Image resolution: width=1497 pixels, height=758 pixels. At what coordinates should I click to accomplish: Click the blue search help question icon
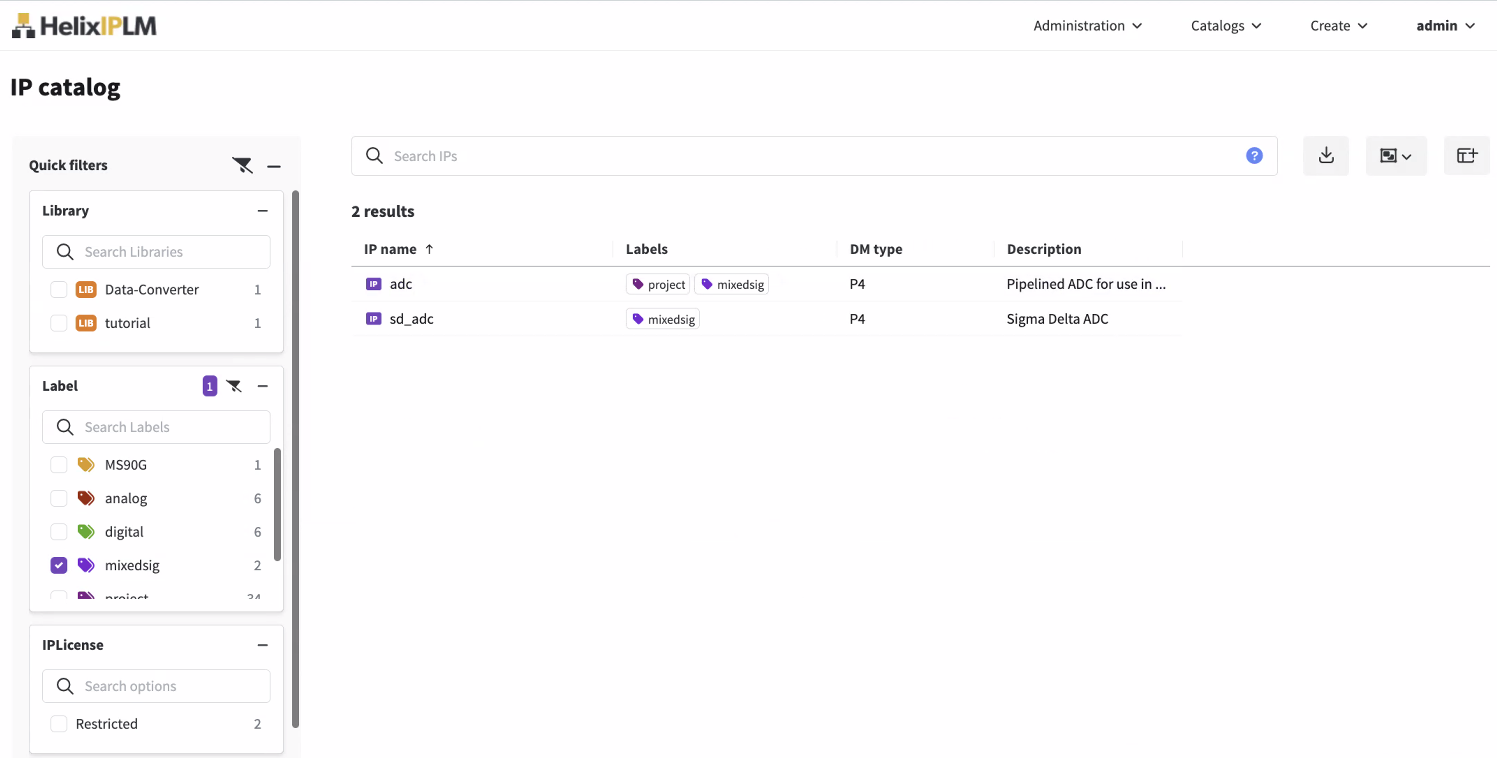(x=1254, y=156)
